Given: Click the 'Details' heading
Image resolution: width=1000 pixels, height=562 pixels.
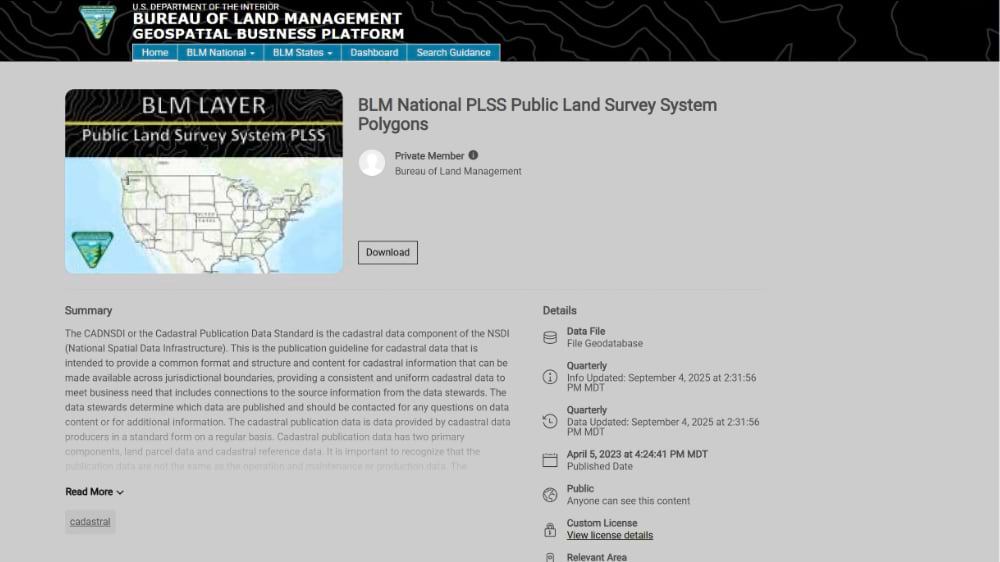Looking at the screenshot, I should 559,311.
